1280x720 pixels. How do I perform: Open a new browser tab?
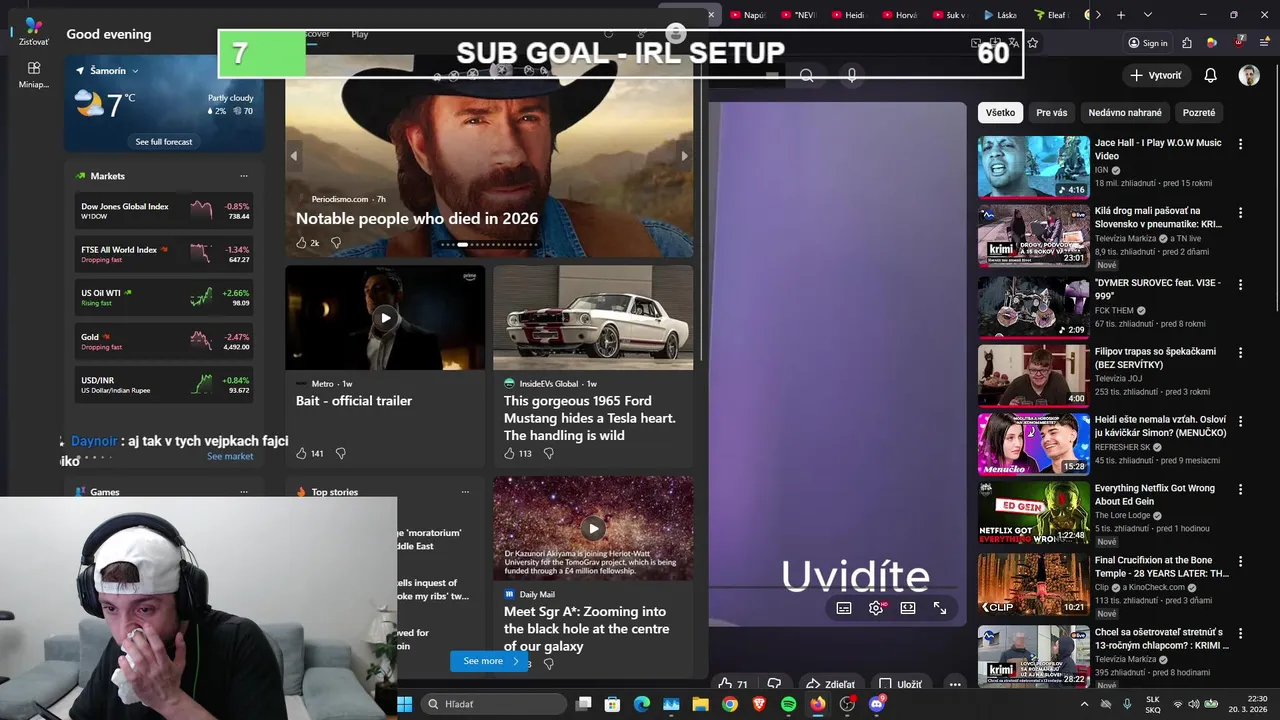1121,15
